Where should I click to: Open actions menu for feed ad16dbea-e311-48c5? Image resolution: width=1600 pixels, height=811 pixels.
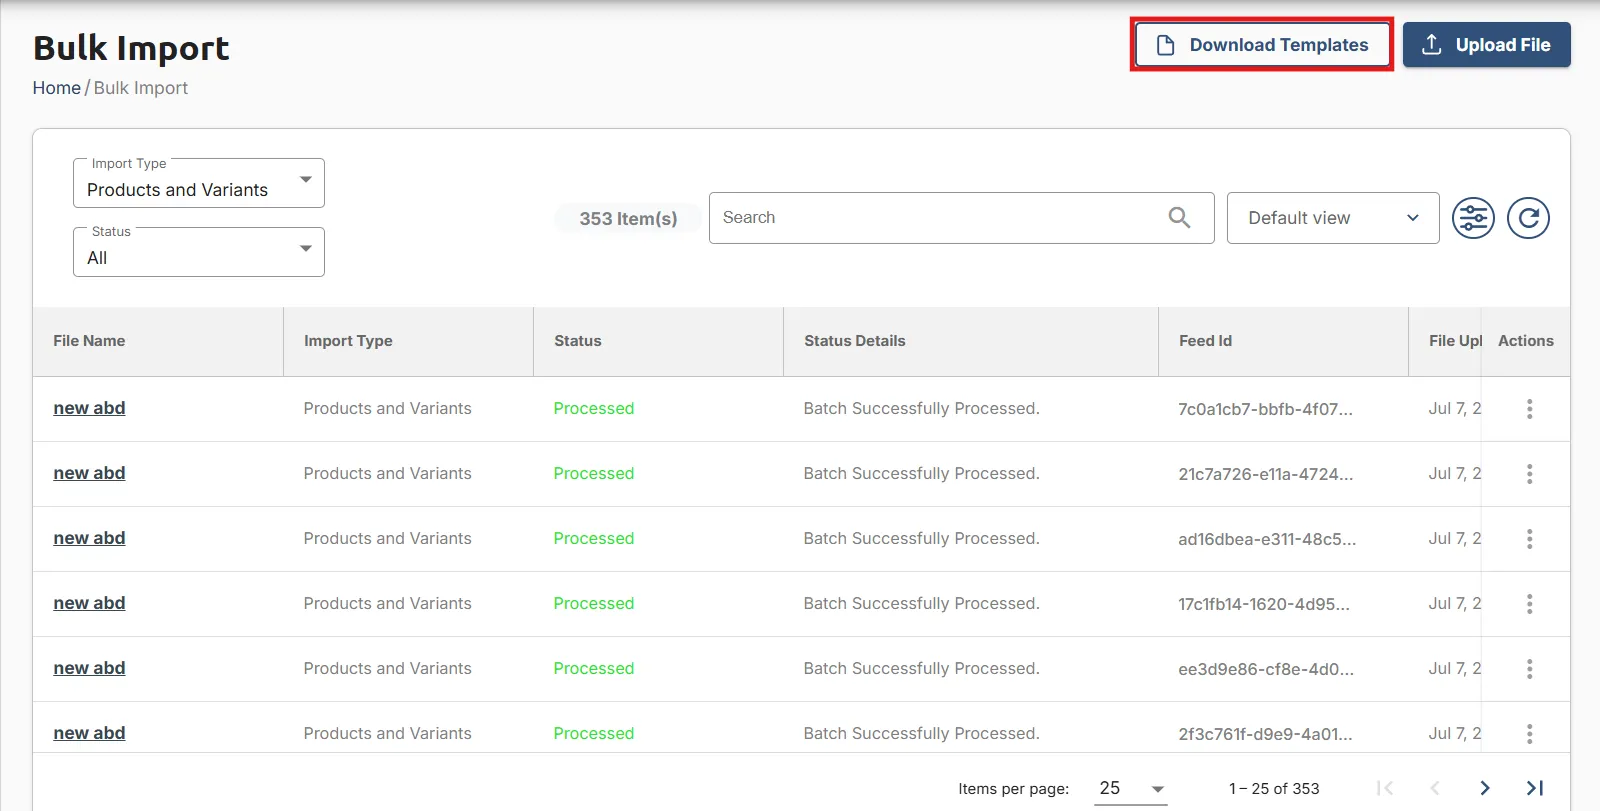(x=1529, y=539)
